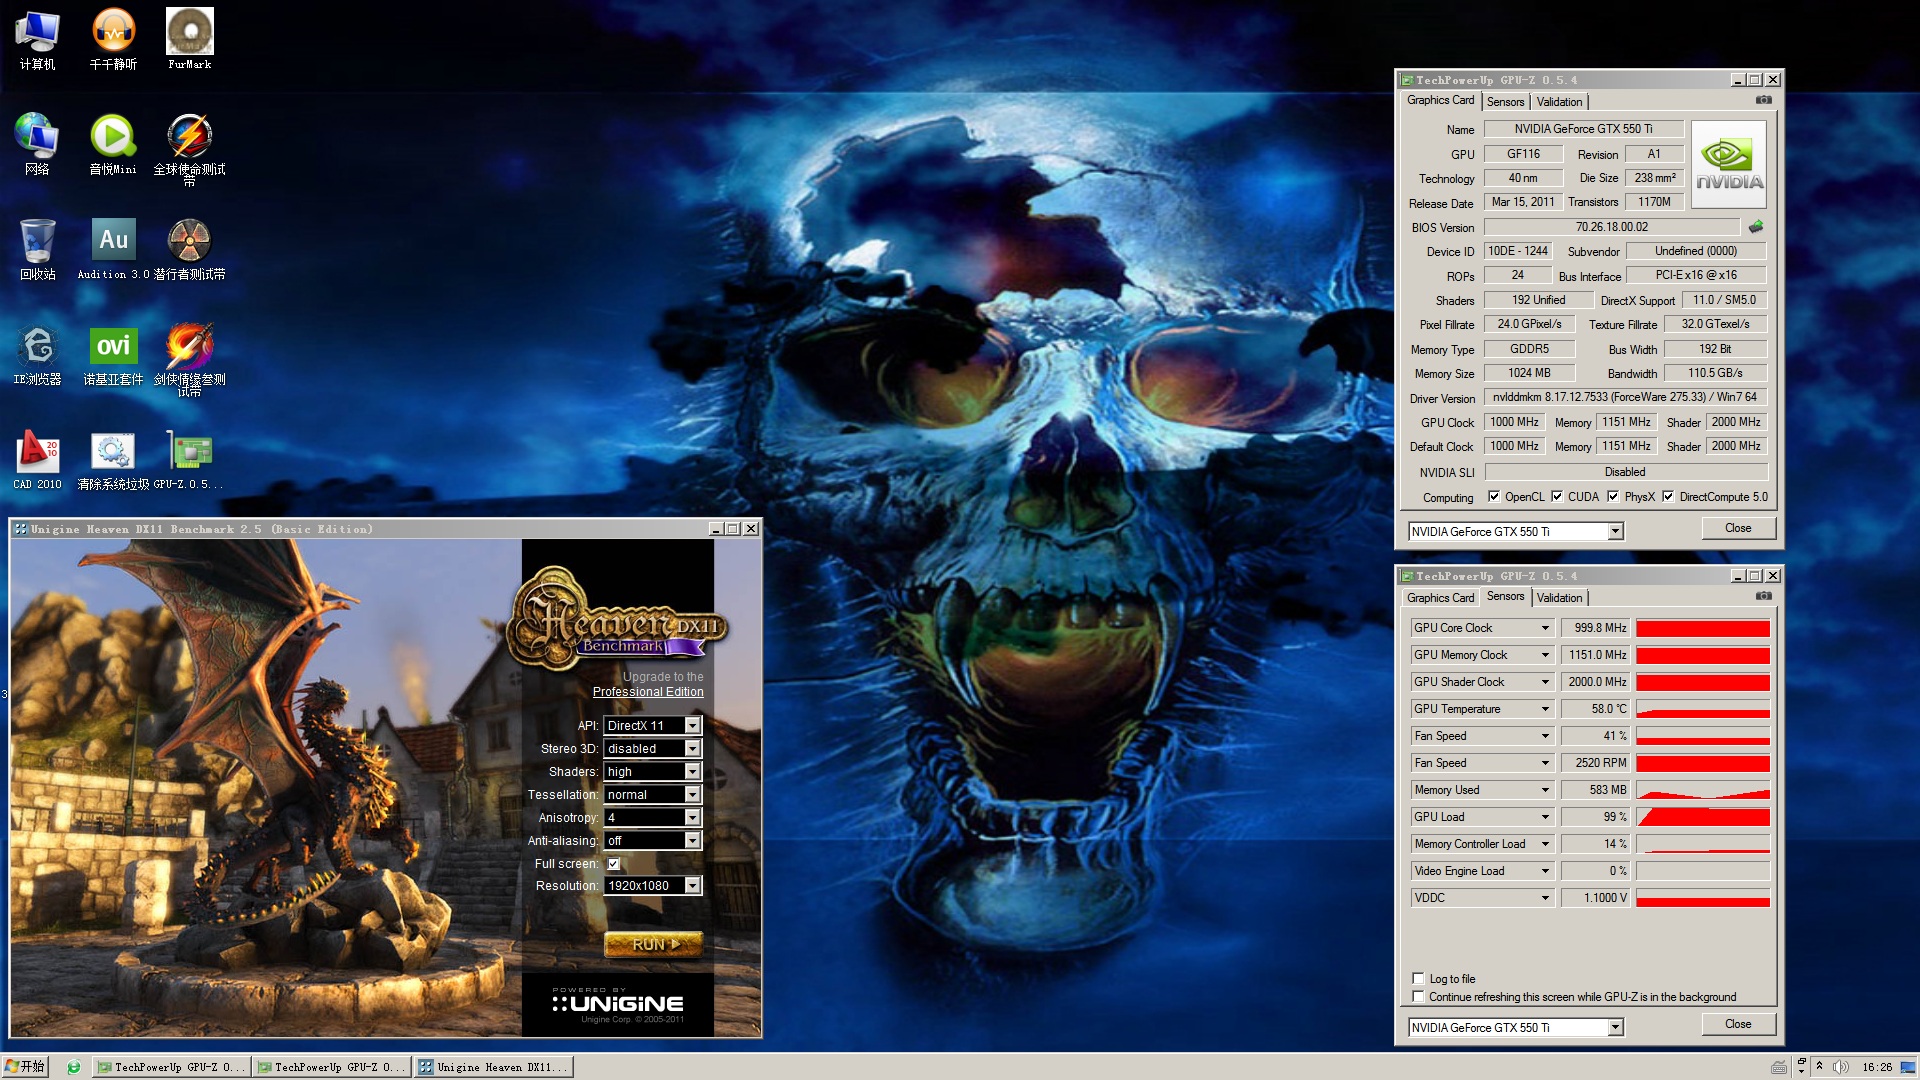1920x1080 pixels.
Task: Switch to Validation tab in top GPU-Z
Action: point(1559,102)
